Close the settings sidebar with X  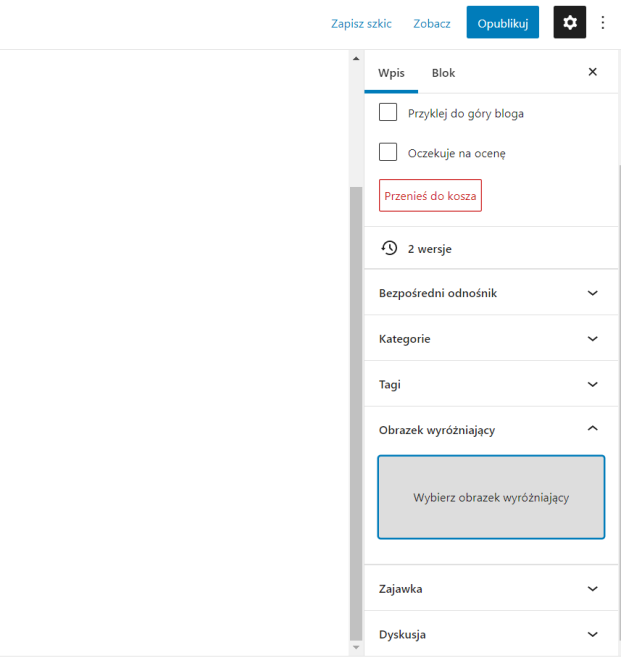592,72
